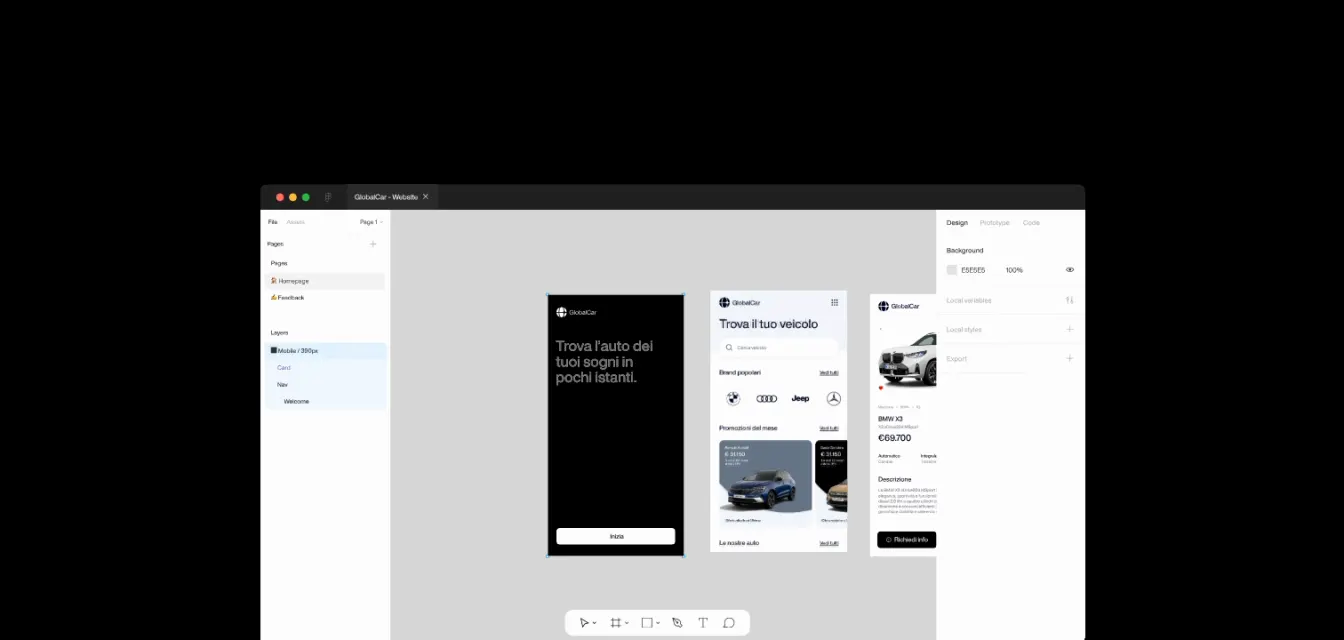The height and width of the screenshot is (640, 1344).
Task: Click Vedi tutti link beside Le nostre auto
Action: point(829,543)
